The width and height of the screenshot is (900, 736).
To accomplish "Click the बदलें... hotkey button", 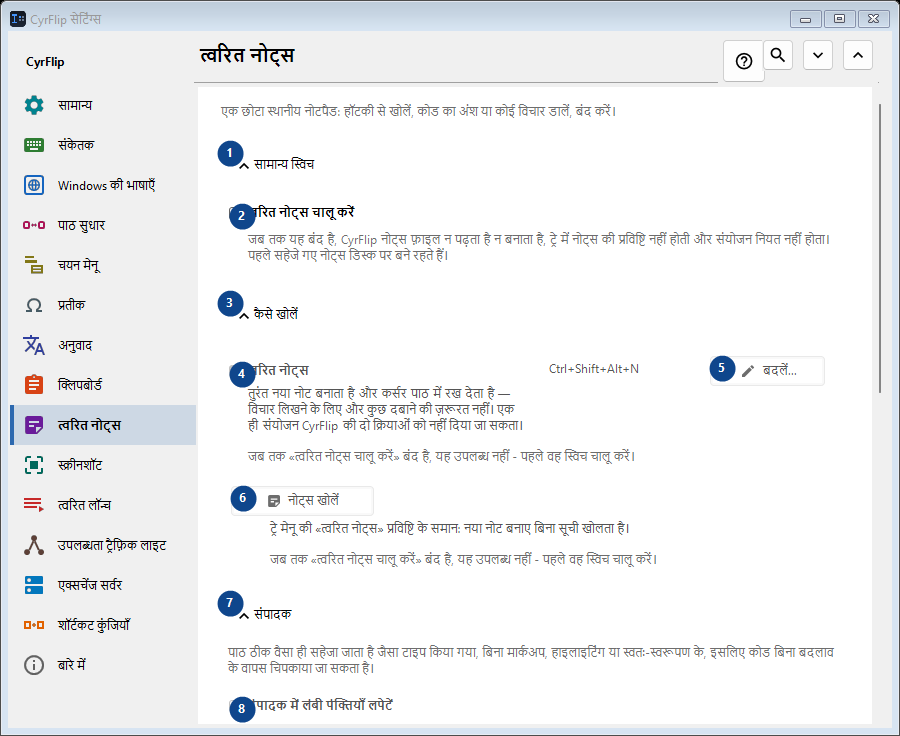I will coord(768,371).
